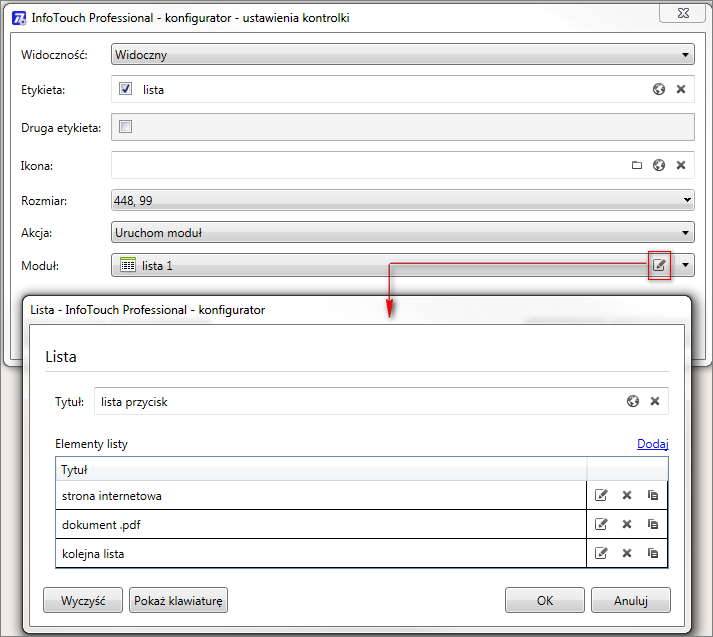Delete the kolejna lista list element
Screen dimensions: 713x637
point(627,553)
